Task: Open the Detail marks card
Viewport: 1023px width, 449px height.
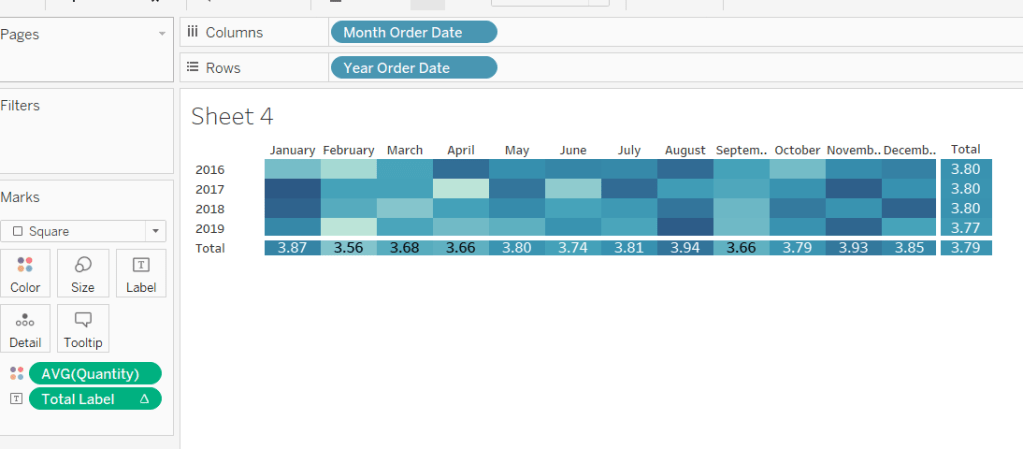Action: [25, 328]
